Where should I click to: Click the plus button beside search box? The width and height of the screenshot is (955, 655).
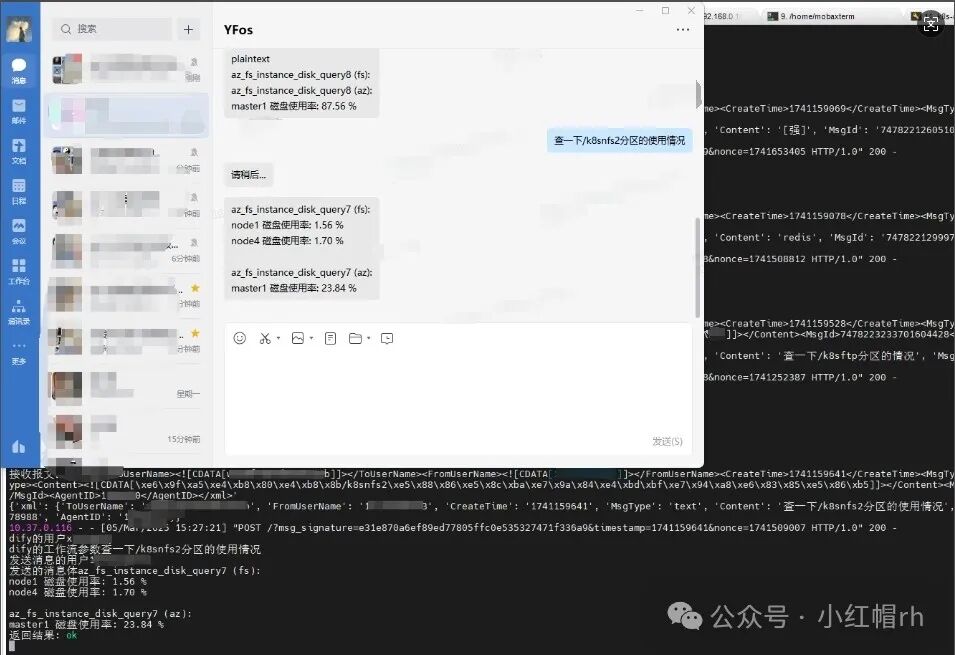189,29
